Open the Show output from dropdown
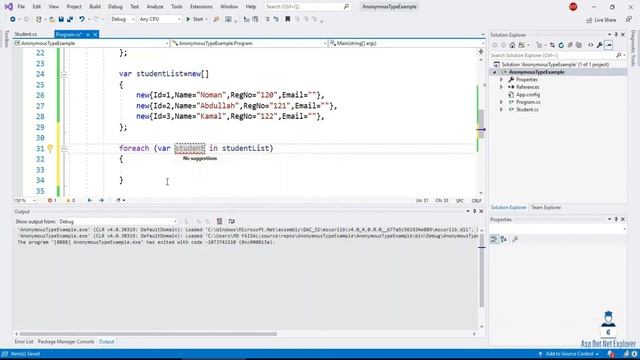 [x=117, y=222]
